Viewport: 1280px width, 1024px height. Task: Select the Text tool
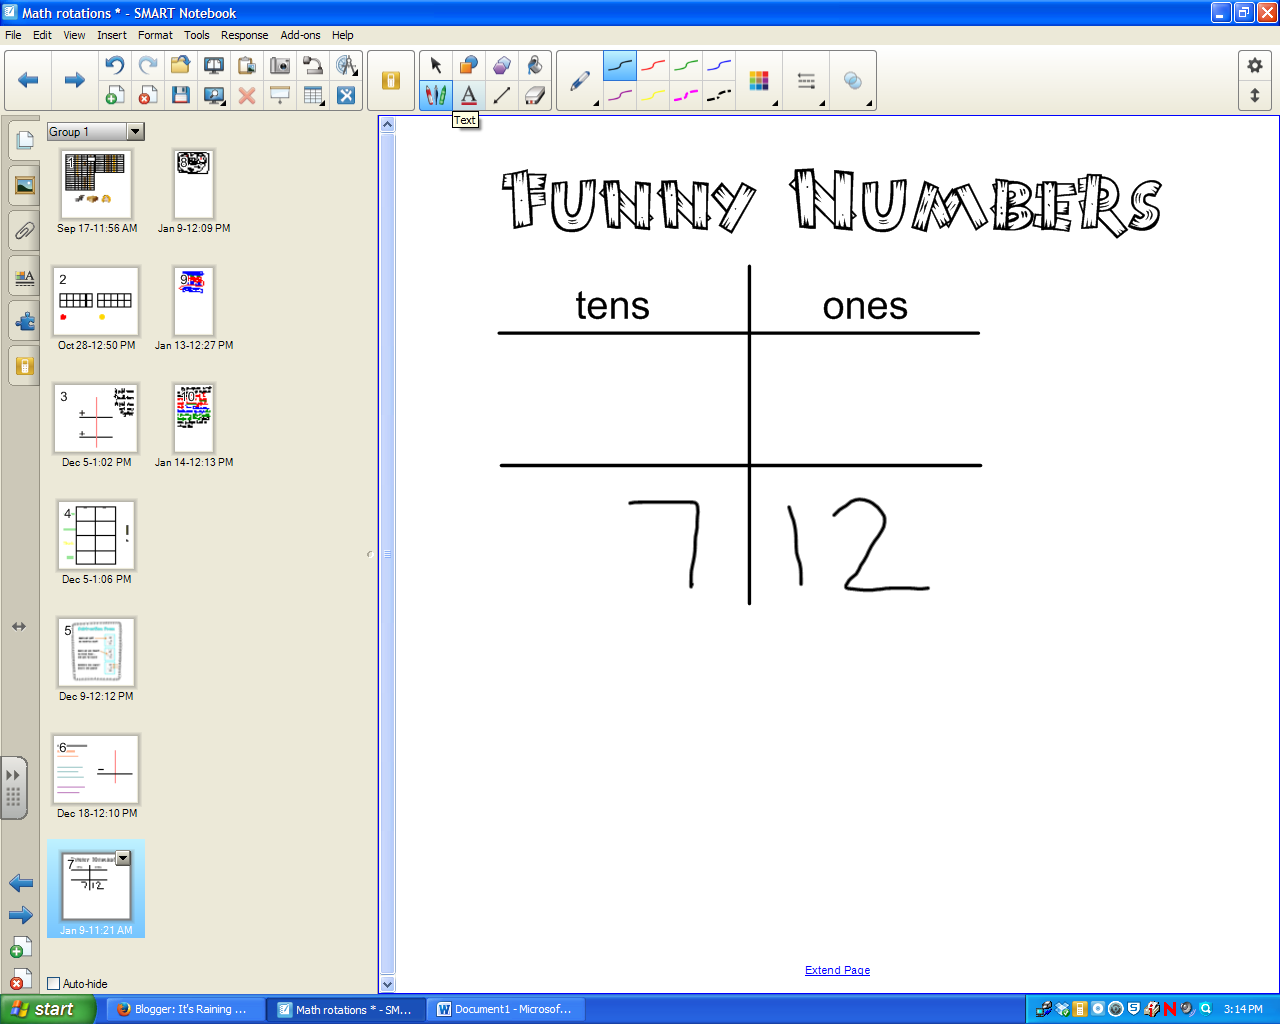tap(469, 96)
